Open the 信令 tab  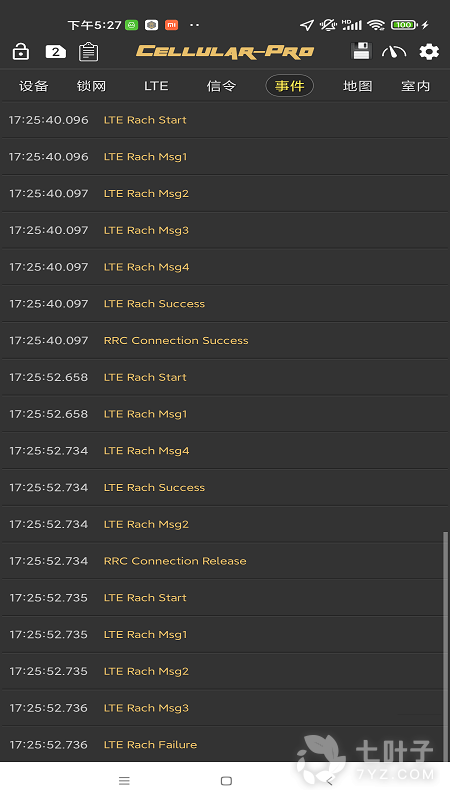[x=221, y=86]
